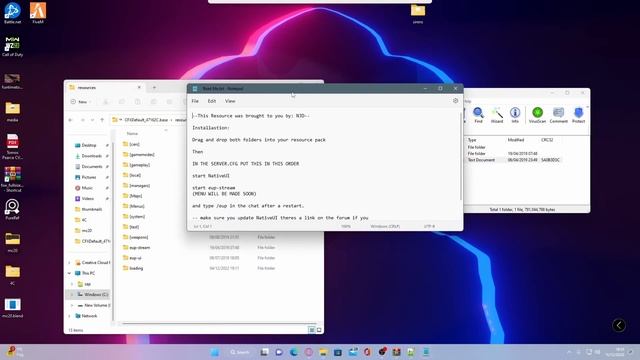Open the media folder on desktop
This screenshot has height=360, width=640.
coord(12,111)
